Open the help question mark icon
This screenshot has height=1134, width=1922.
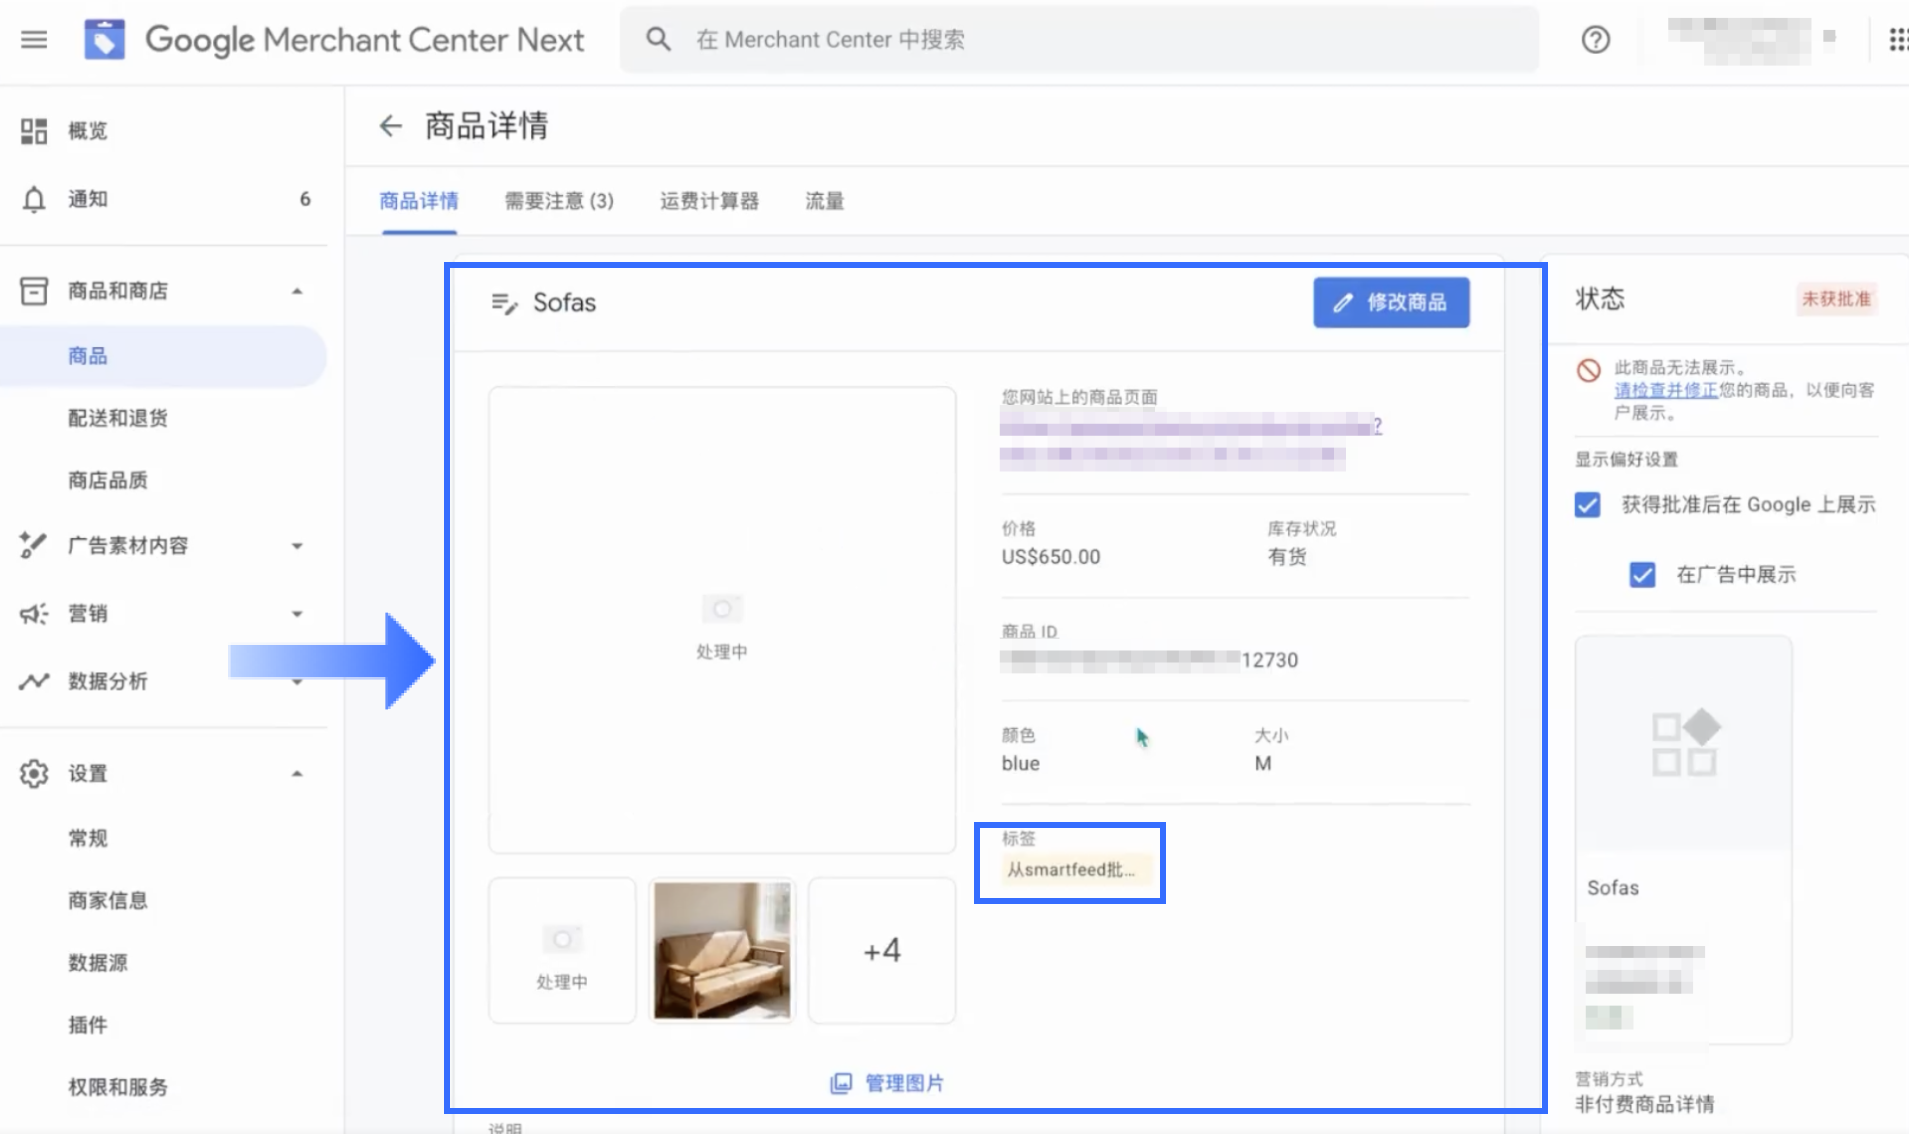pyautogui.click(x=1595, y=40)
